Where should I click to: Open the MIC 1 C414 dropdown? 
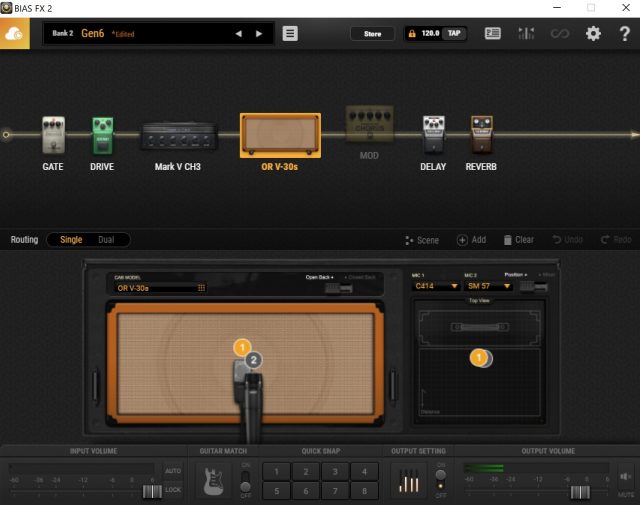coord(436,286)
